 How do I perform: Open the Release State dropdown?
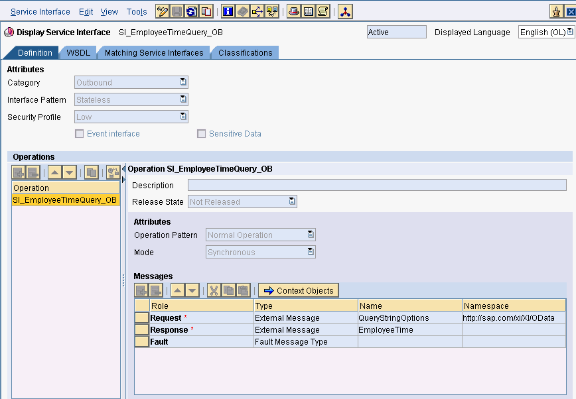click(x=292, y=201)
